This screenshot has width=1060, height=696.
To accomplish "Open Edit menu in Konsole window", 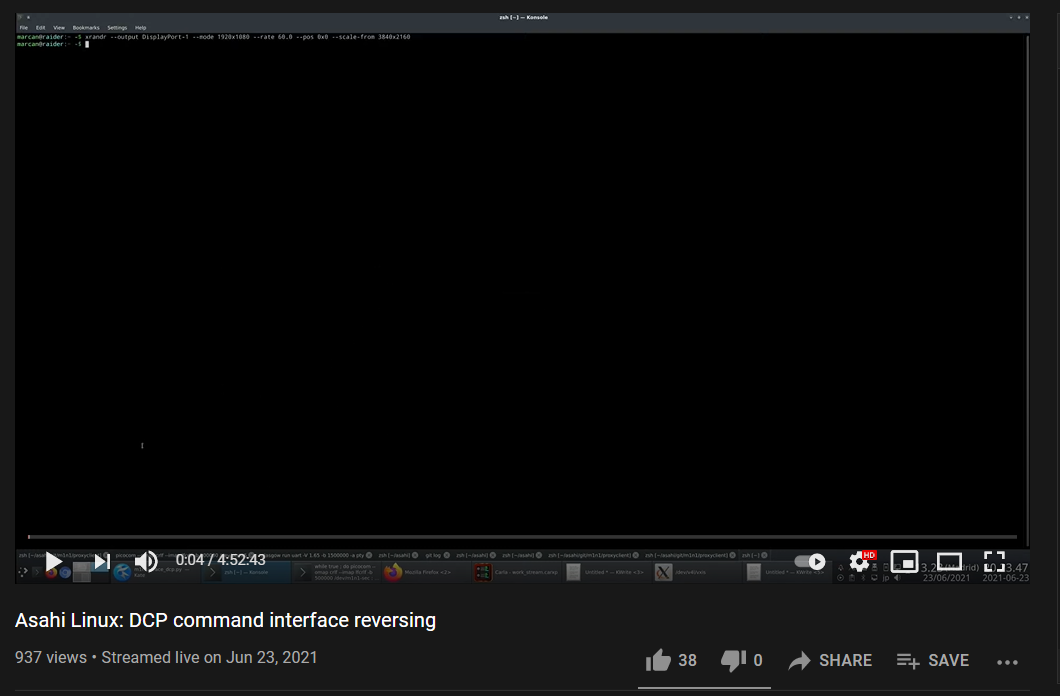I will click(x=41, y=28).
